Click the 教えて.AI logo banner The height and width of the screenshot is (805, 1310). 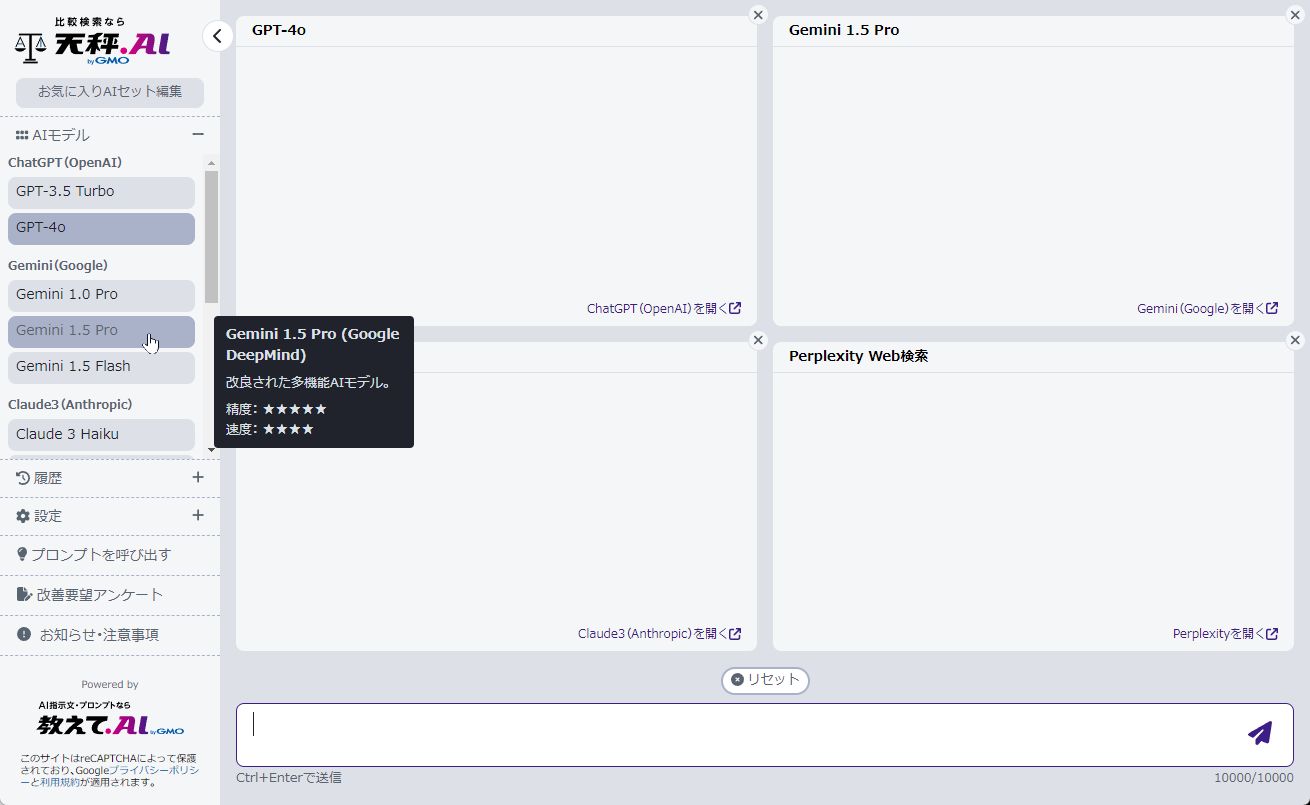[110, 720]
